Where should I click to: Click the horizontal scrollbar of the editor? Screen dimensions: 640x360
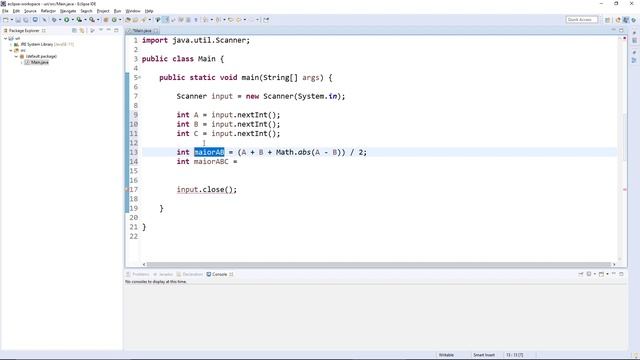379,264
